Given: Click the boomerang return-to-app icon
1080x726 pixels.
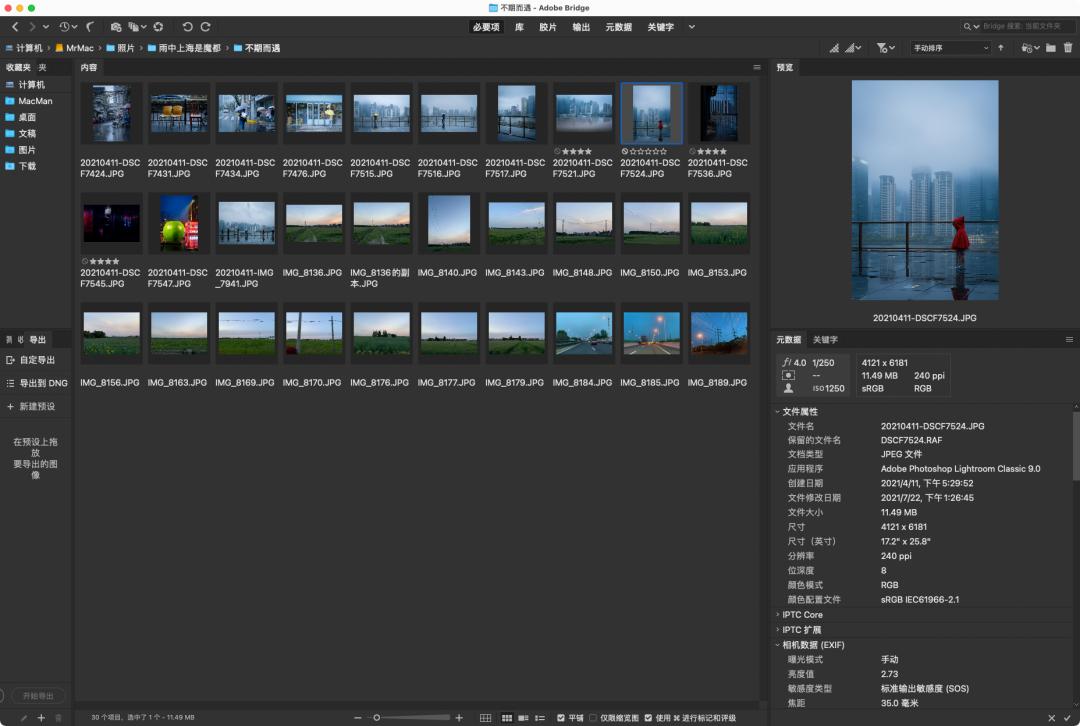Looking at the screenshot, I should click(x=91, y=27).
